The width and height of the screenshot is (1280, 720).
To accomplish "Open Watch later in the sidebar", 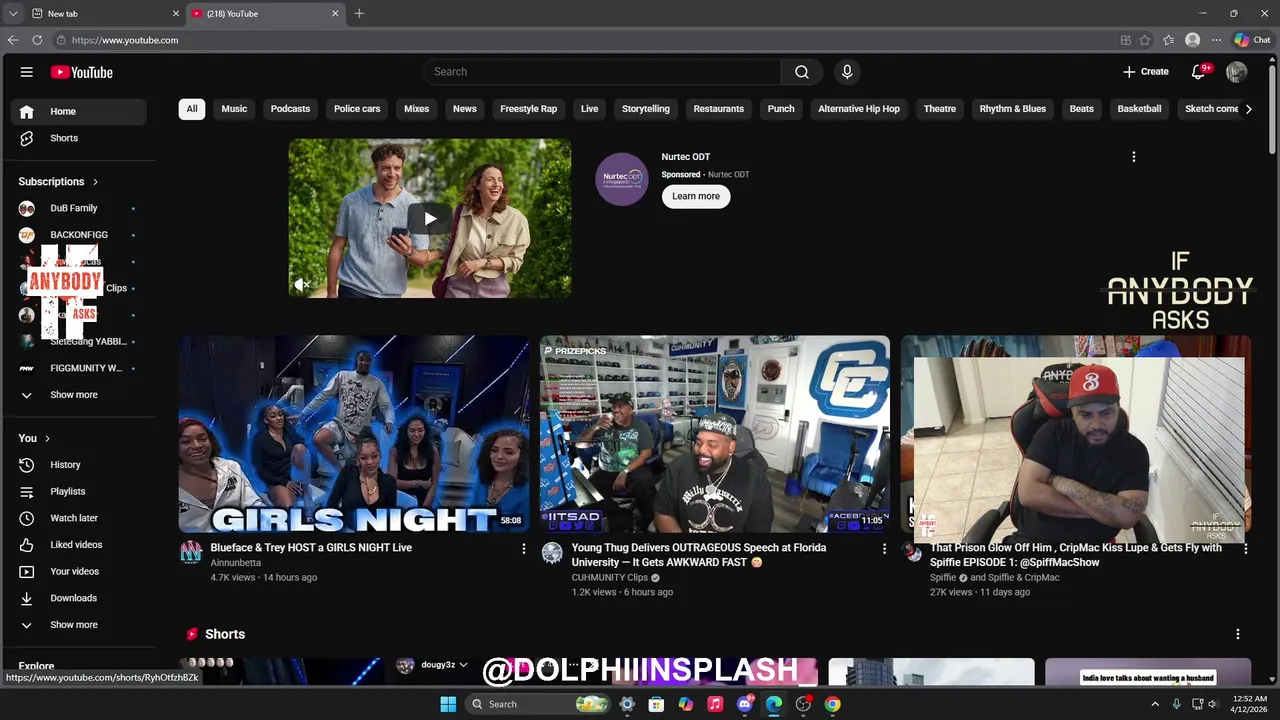I will (x=78, y=518).
